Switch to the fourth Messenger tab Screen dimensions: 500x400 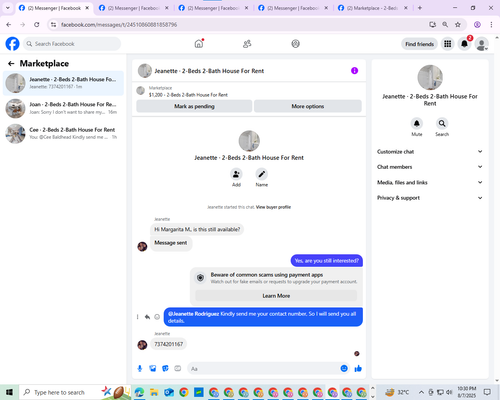[x=293, y=8]
